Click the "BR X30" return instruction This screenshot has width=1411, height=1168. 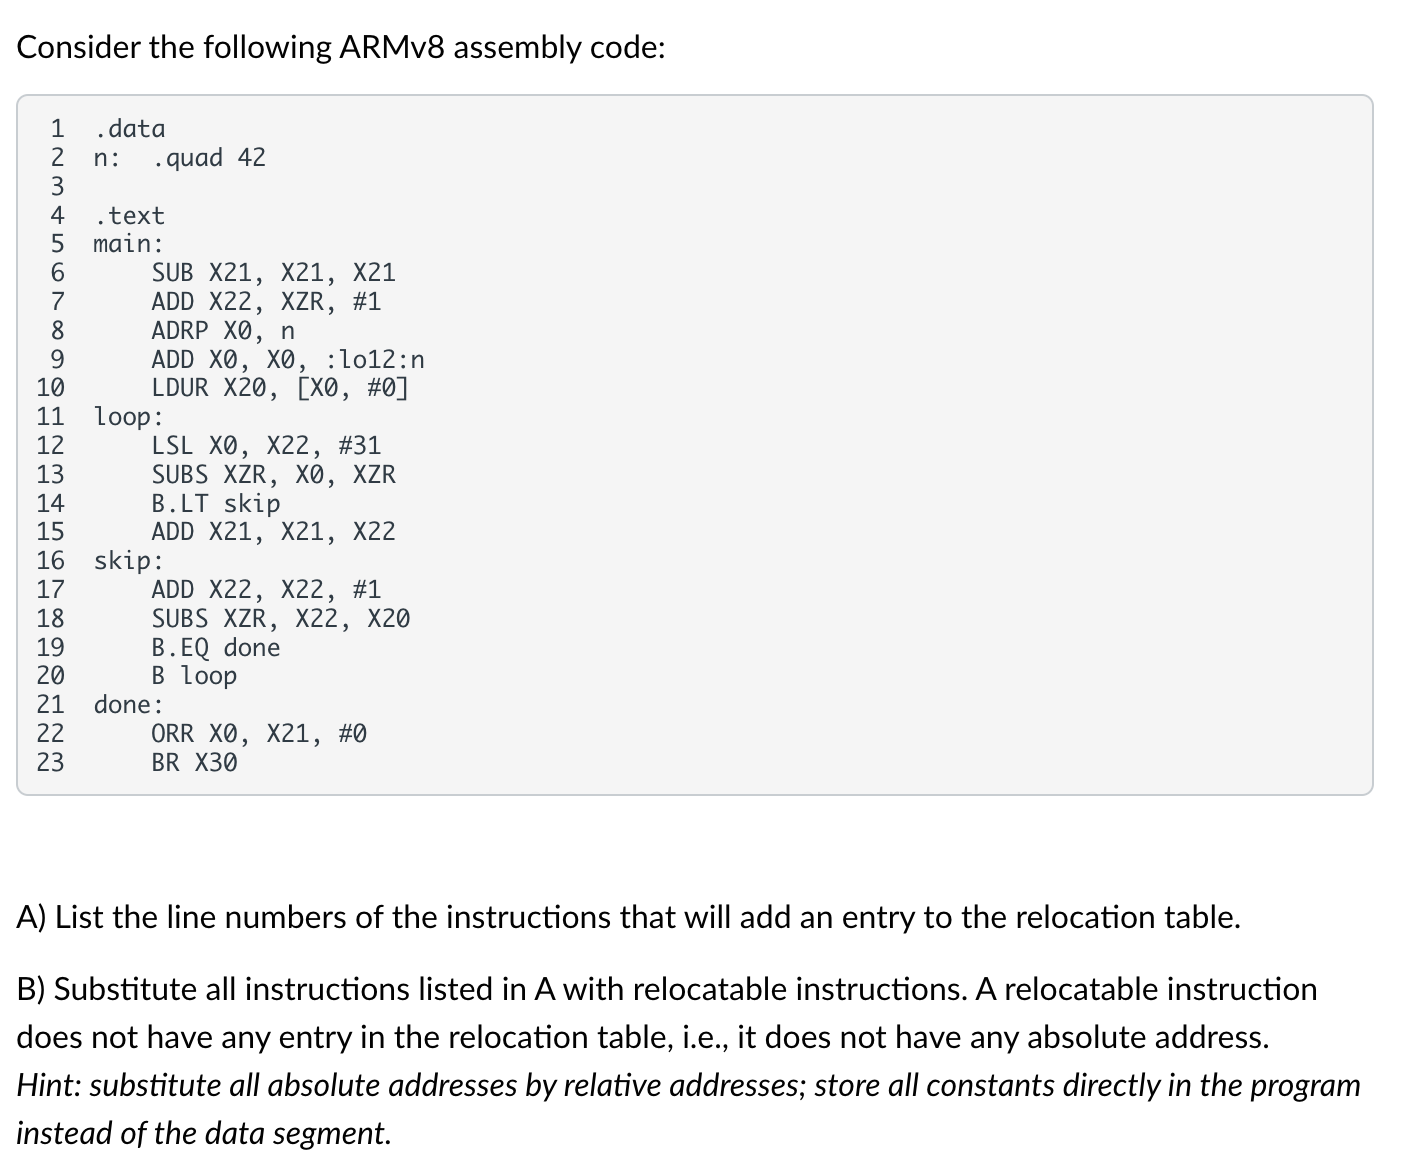tap(195, 763)
